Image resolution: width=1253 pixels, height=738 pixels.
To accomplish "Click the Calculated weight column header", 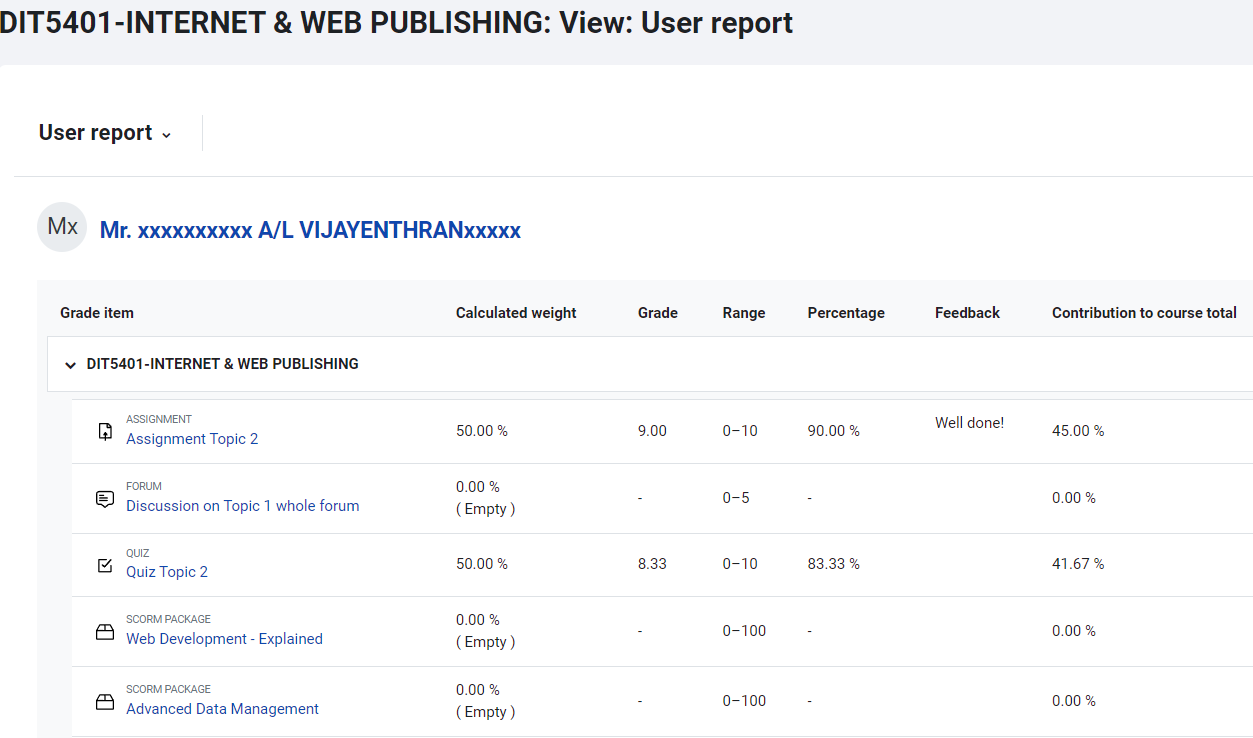I will coord(516,313).
